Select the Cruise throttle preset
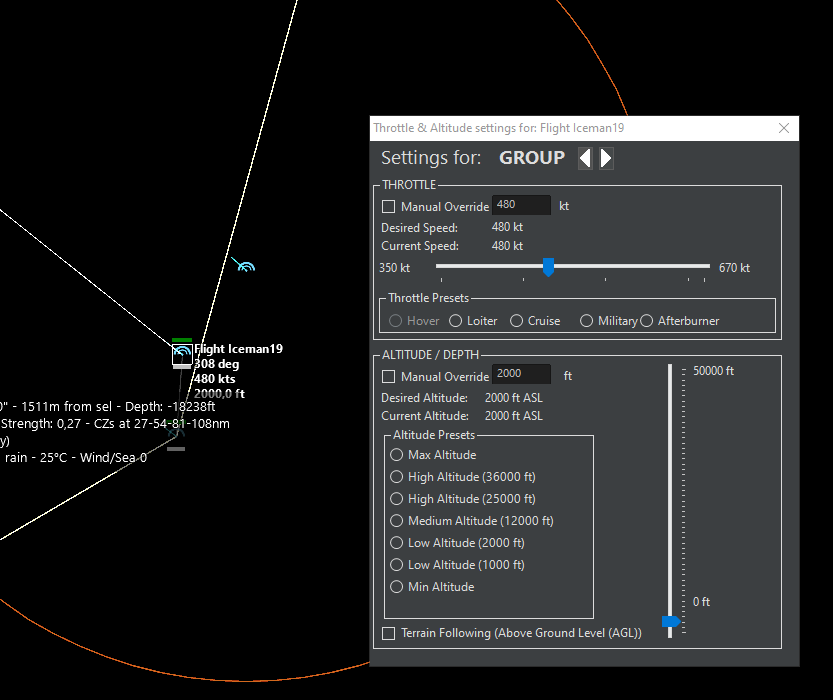Viewport: 833px width, 700px height. [517, 321]
